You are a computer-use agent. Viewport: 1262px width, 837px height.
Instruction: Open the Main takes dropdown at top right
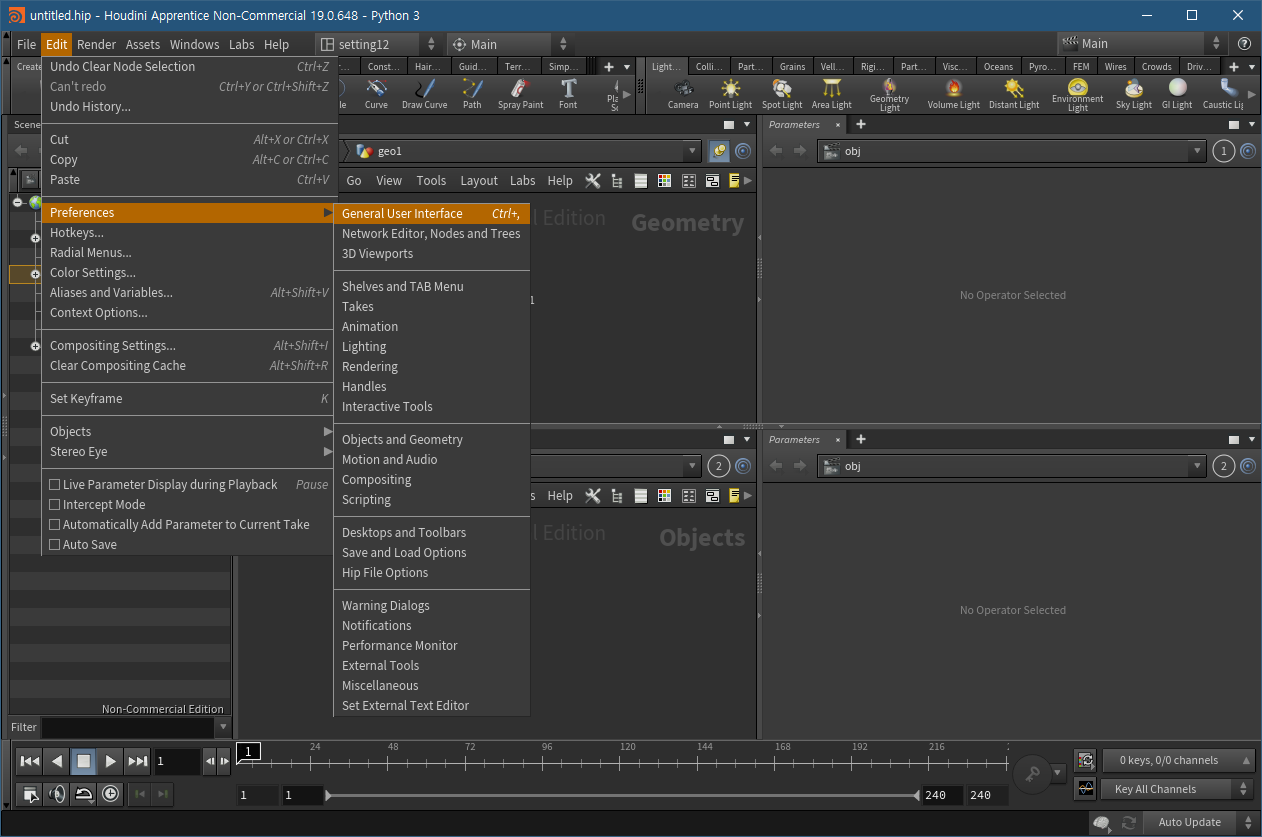click(1141, 44)
